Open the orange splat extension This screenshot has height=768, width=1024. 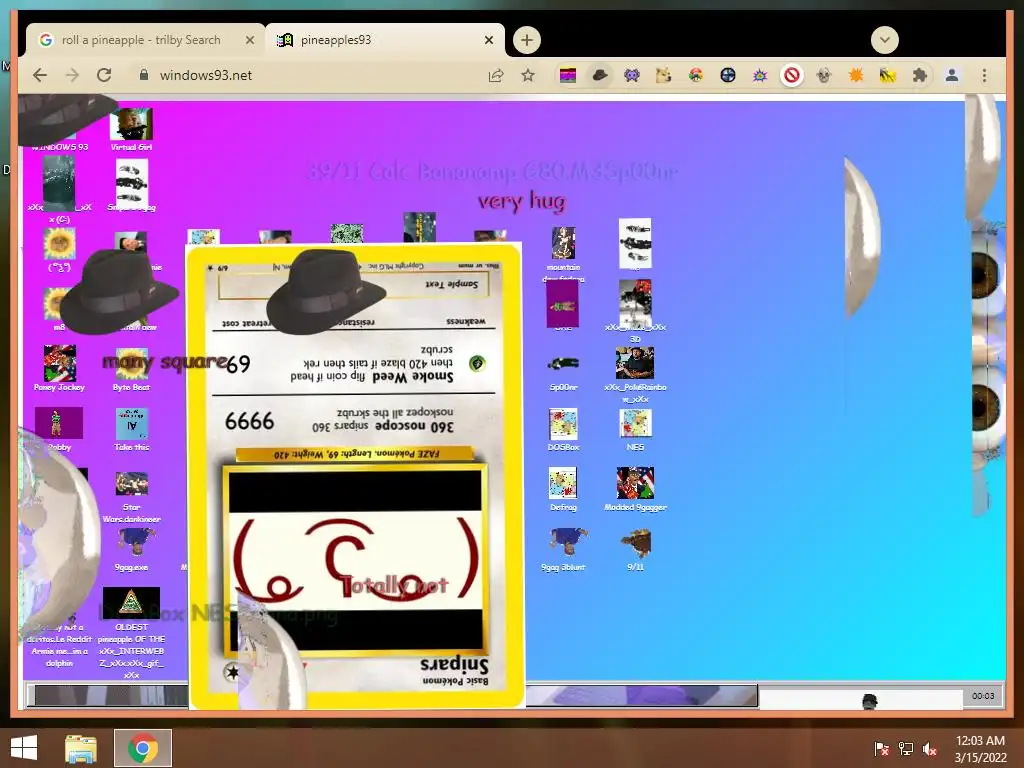coord(856,76)
